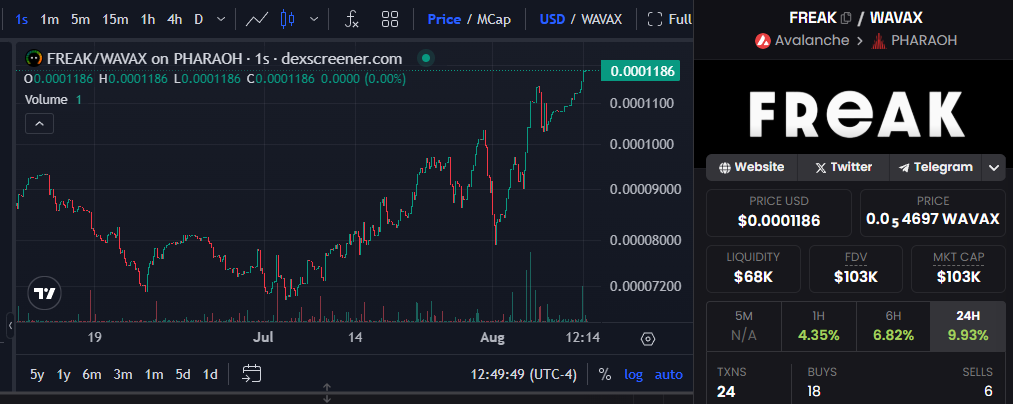
Task: Toggle percent scale on the chart
Action: click(605, 374)
